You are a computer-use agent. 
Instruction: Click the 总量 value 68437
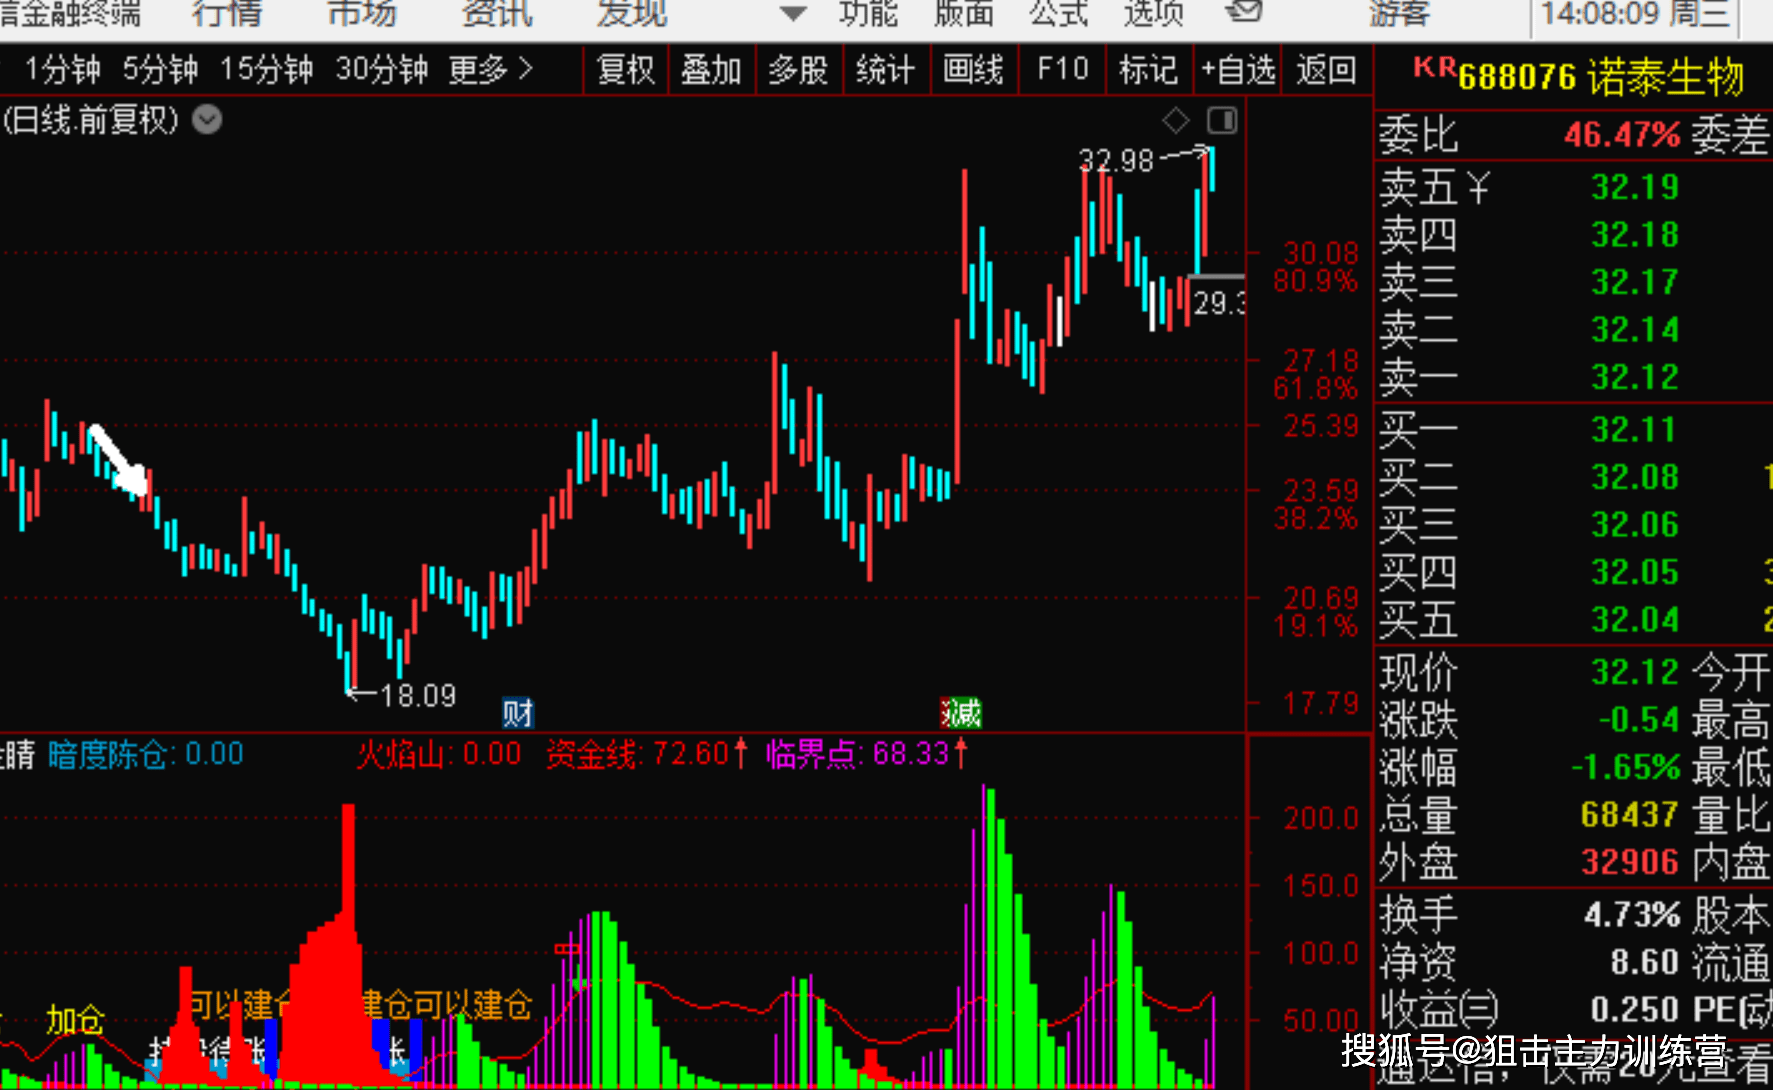pyautogui.click(x=1629, y=815)
